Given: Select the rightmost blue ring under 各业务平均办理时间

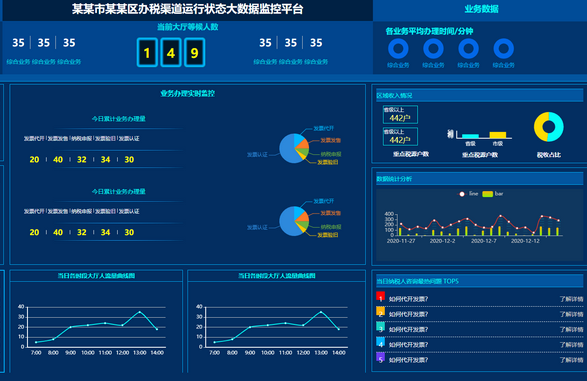Looking at the screenshot, I should (504, 49).
